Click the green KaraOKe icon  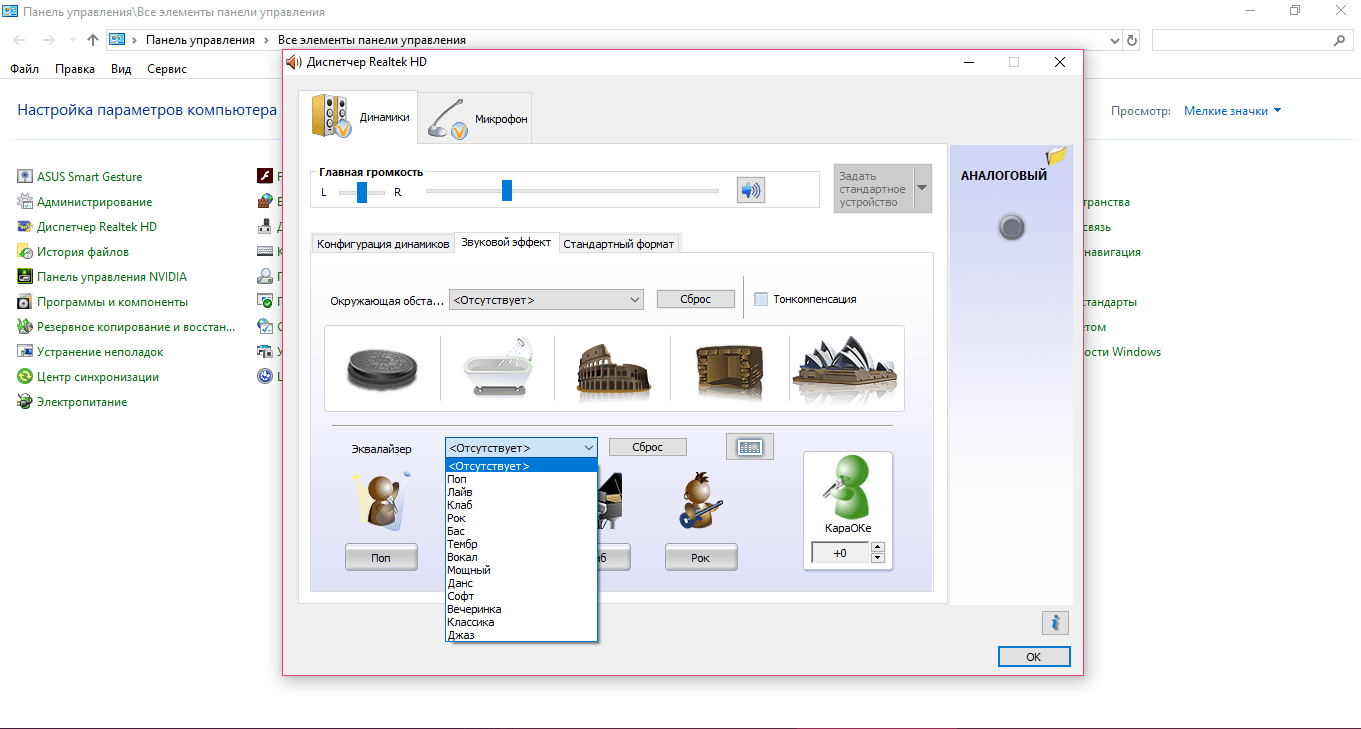(x=846, y=487)
